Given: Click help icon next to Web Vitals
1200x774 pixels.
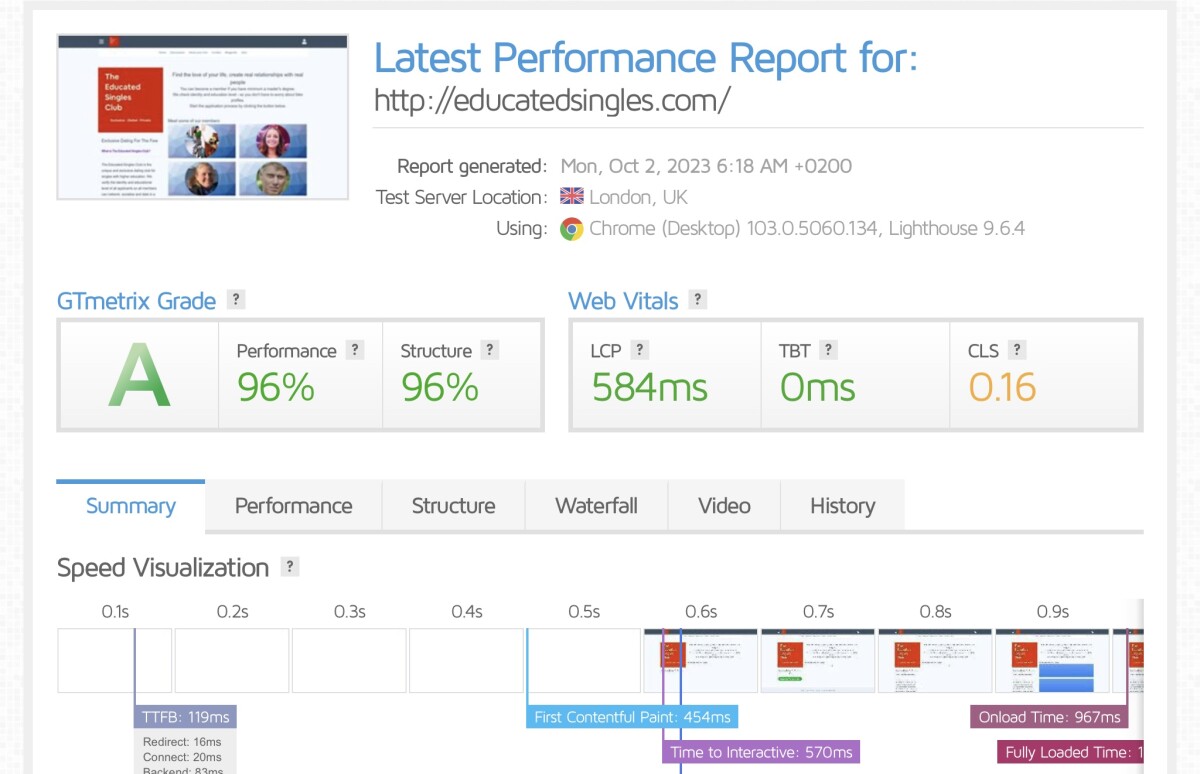Looking at the screenshot, I should 698,300.
